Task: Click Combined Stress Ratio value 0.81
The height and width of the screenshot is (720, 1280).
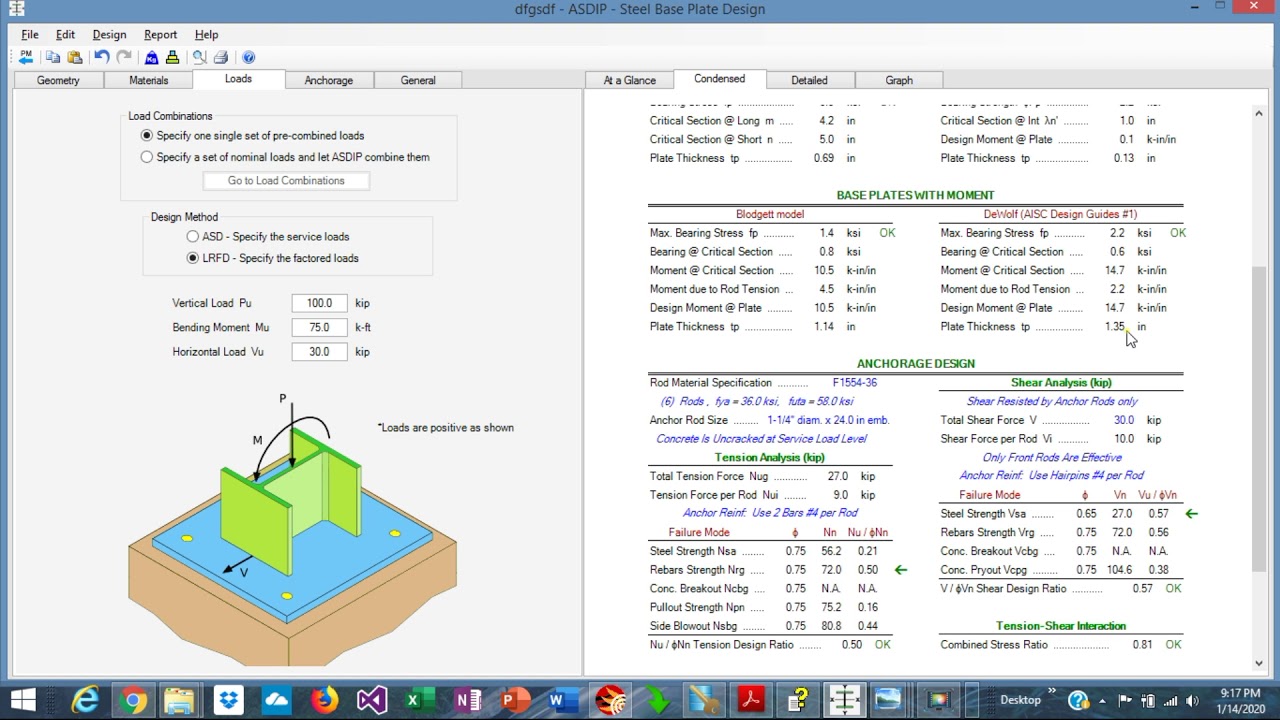Action: [x=1142, y=645]
